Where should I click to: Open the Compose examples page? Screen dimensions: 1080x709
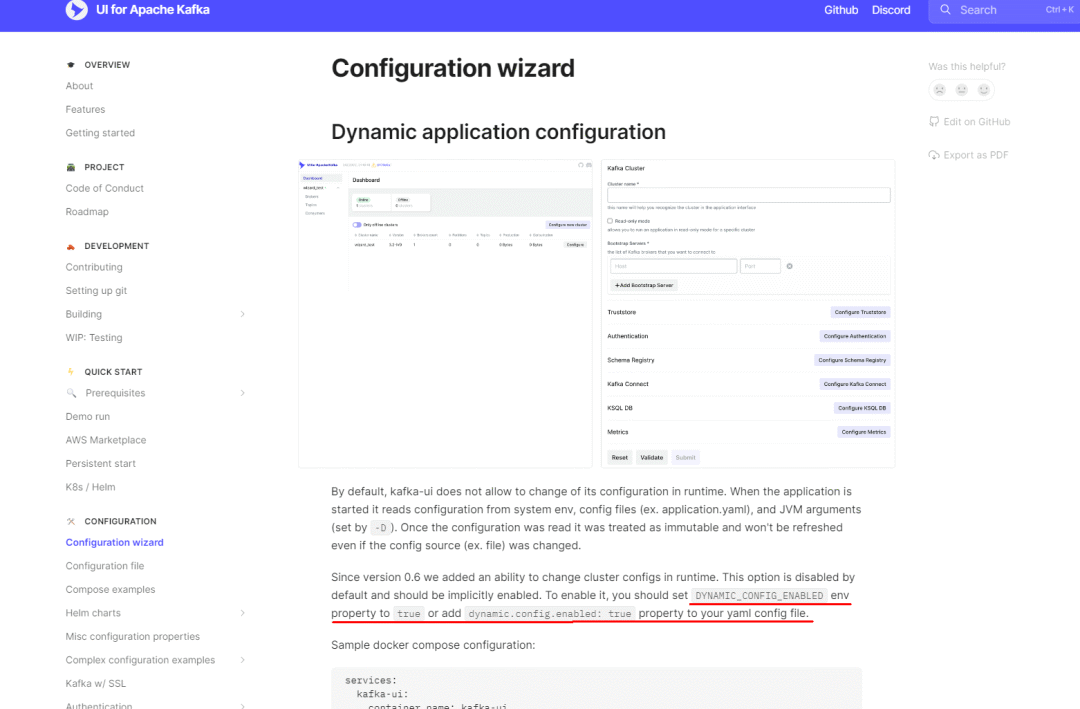tap(110, 590)
